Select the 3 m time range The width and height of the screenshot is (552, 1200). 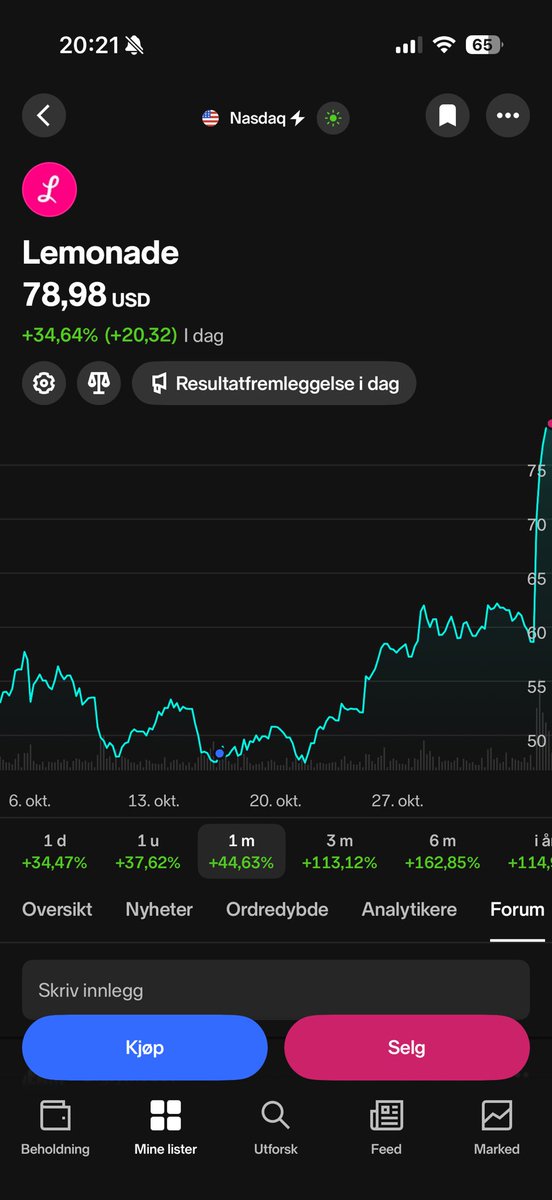340,851
